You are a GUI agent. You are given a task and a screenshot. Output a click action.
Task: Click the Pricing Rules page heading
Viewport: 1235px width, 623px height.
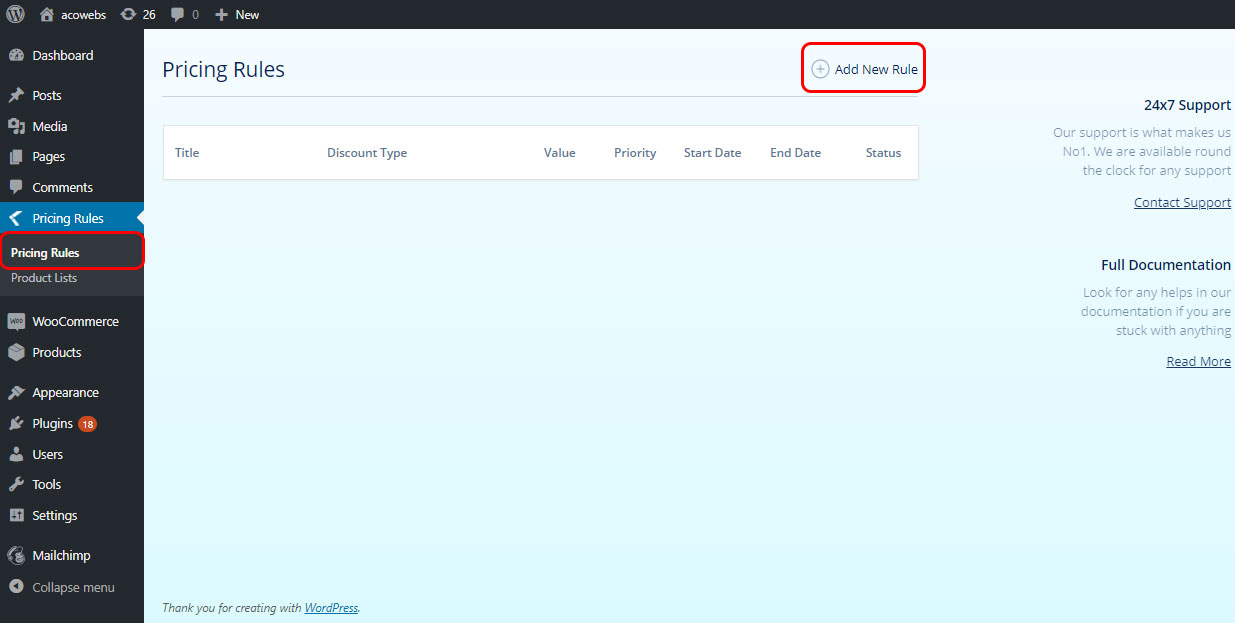223,69
